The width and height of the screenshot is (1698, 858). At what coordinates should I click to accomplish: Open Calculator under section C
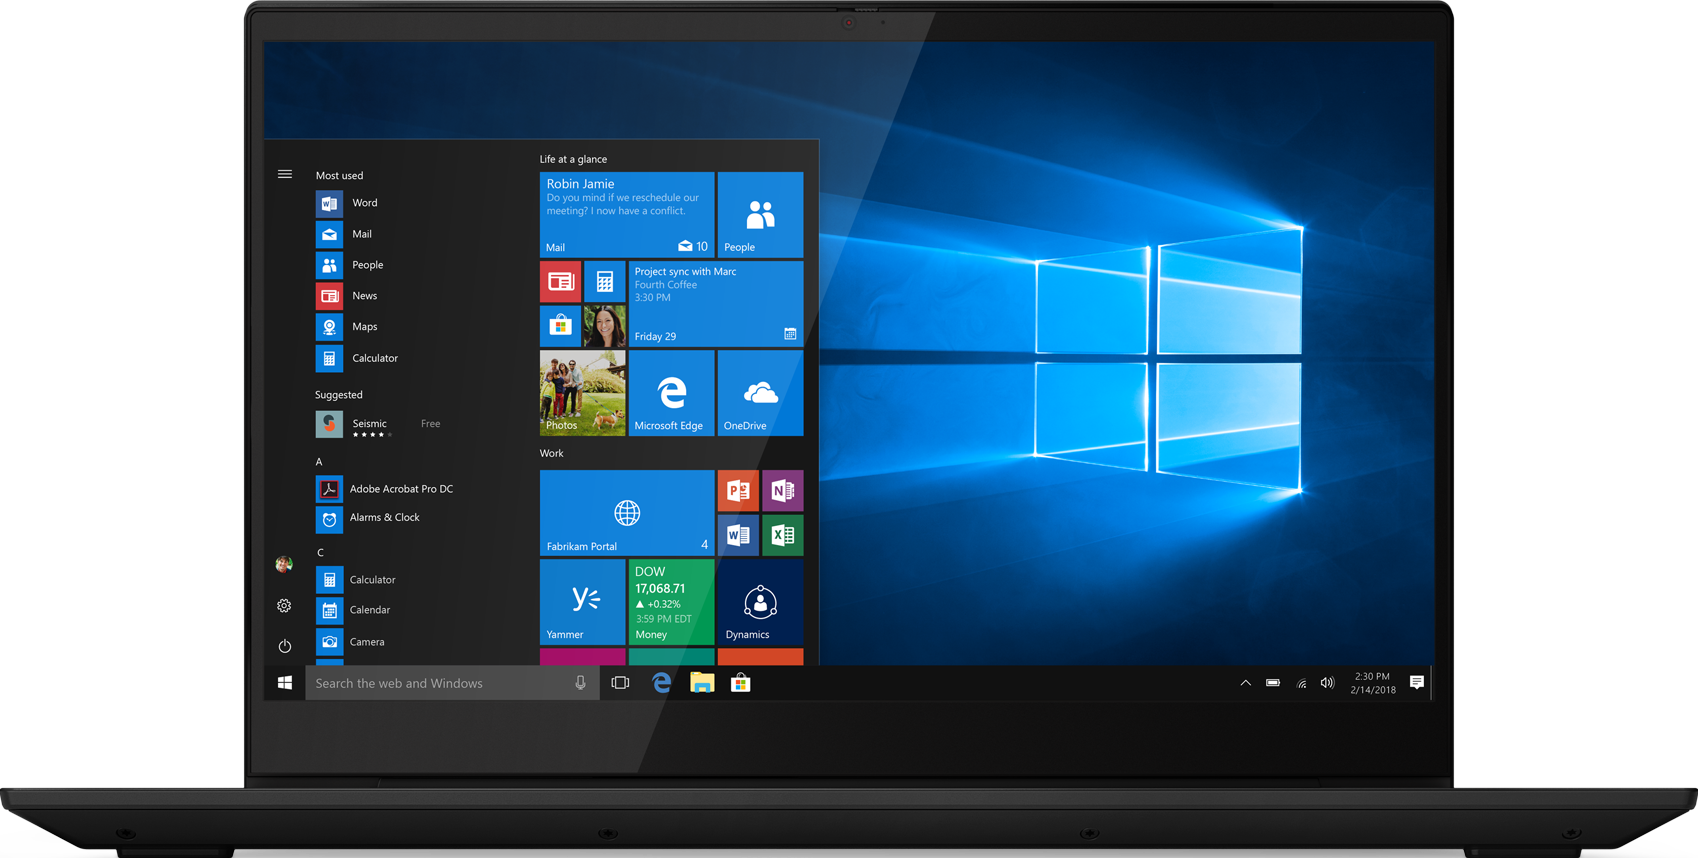(x=357, y=580)
